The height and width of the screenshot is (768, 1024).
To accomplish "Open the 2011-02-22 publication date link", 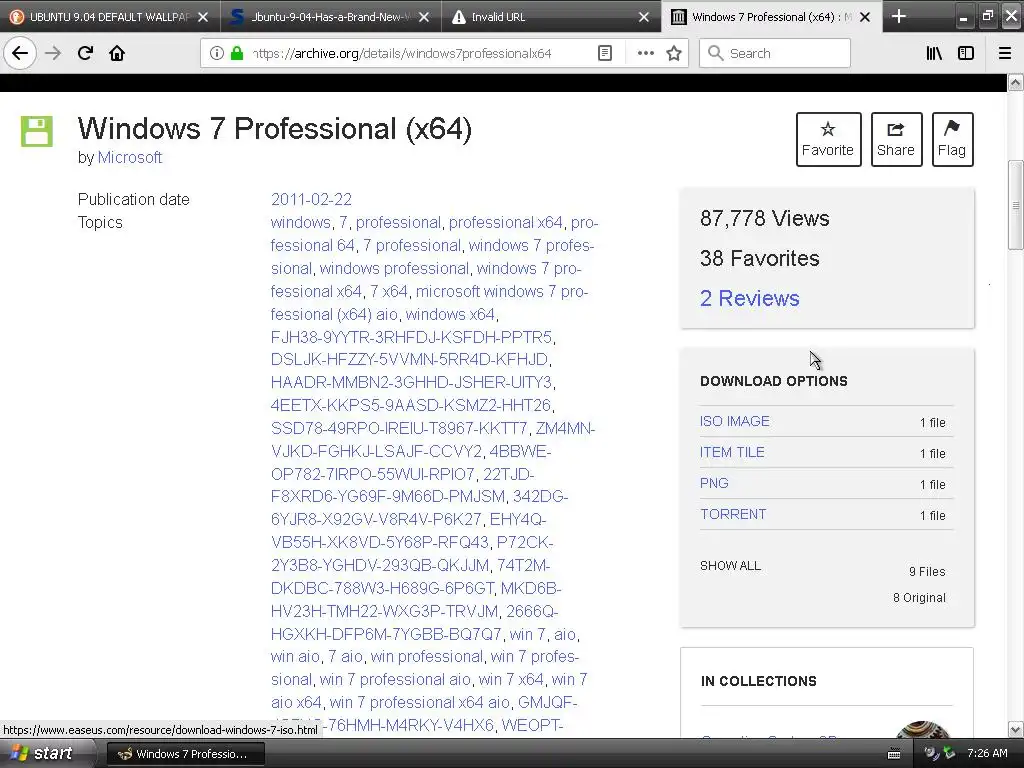I will coord(311,199).
